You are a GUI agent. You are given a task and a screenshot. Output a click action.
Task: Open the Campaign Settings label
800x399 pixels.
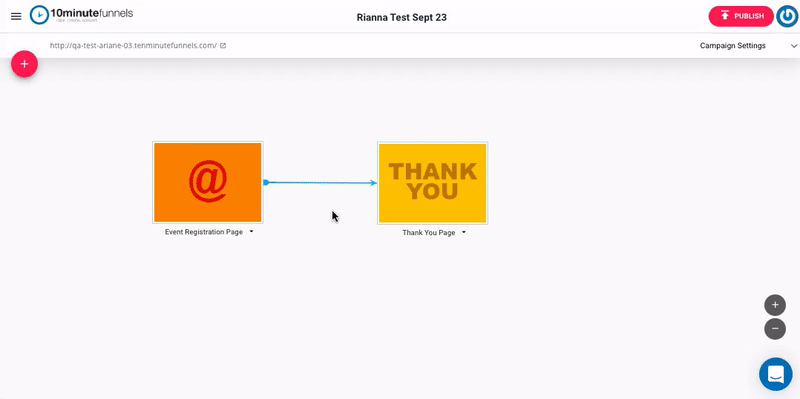733,45
